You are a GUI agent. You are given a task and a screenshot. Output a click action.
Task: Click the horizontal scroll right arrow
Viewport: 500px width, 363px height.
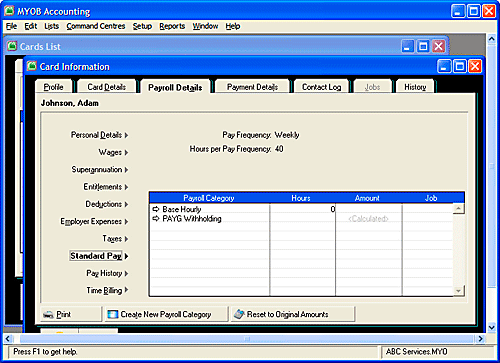480,339
